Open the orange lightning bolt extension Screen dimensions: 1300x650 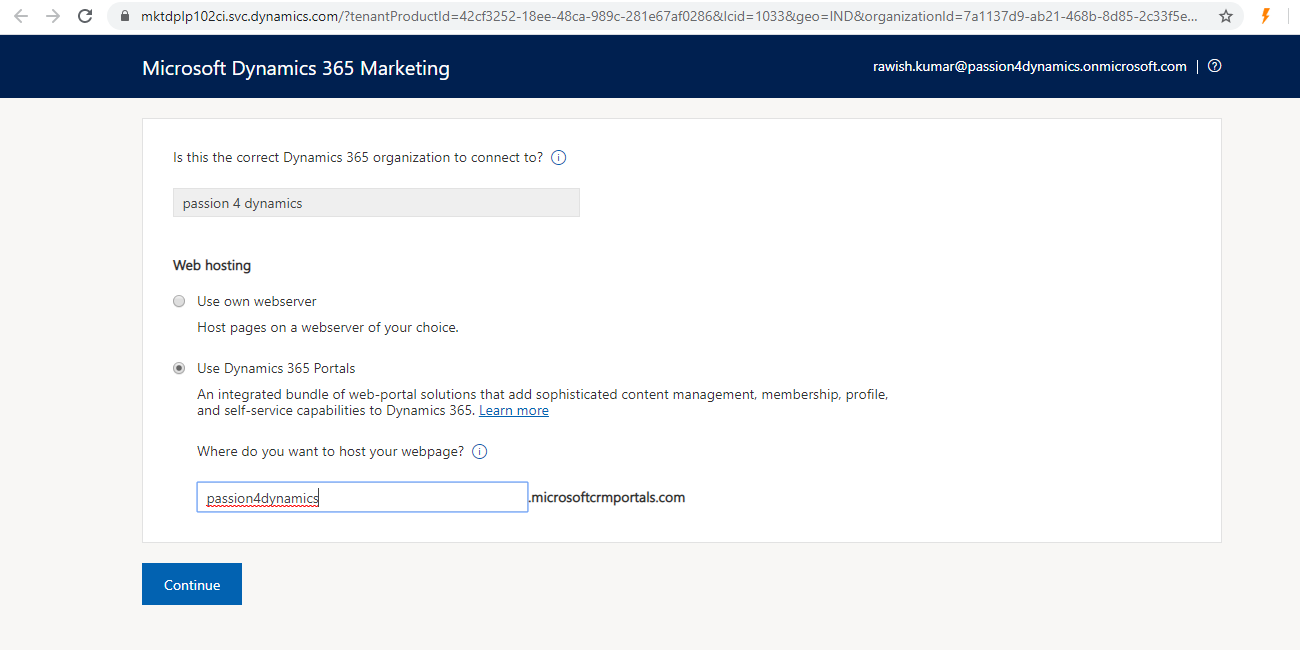(x=1265, y=16)
